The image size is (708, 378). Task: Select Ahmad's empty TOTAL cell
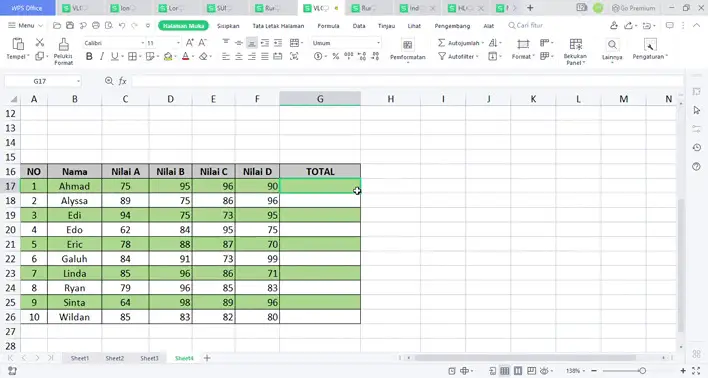[320, 186]
